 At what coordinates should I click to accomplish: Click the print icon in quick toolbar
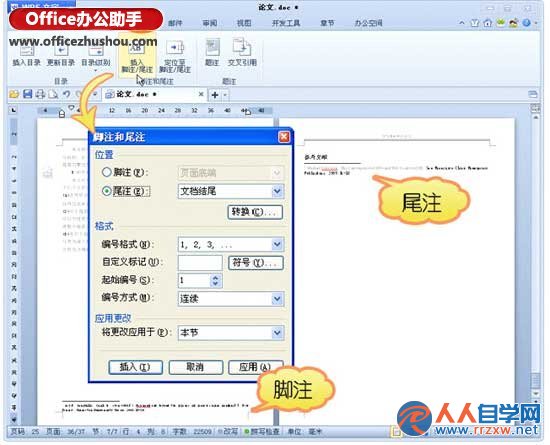(x=40, y=94)
